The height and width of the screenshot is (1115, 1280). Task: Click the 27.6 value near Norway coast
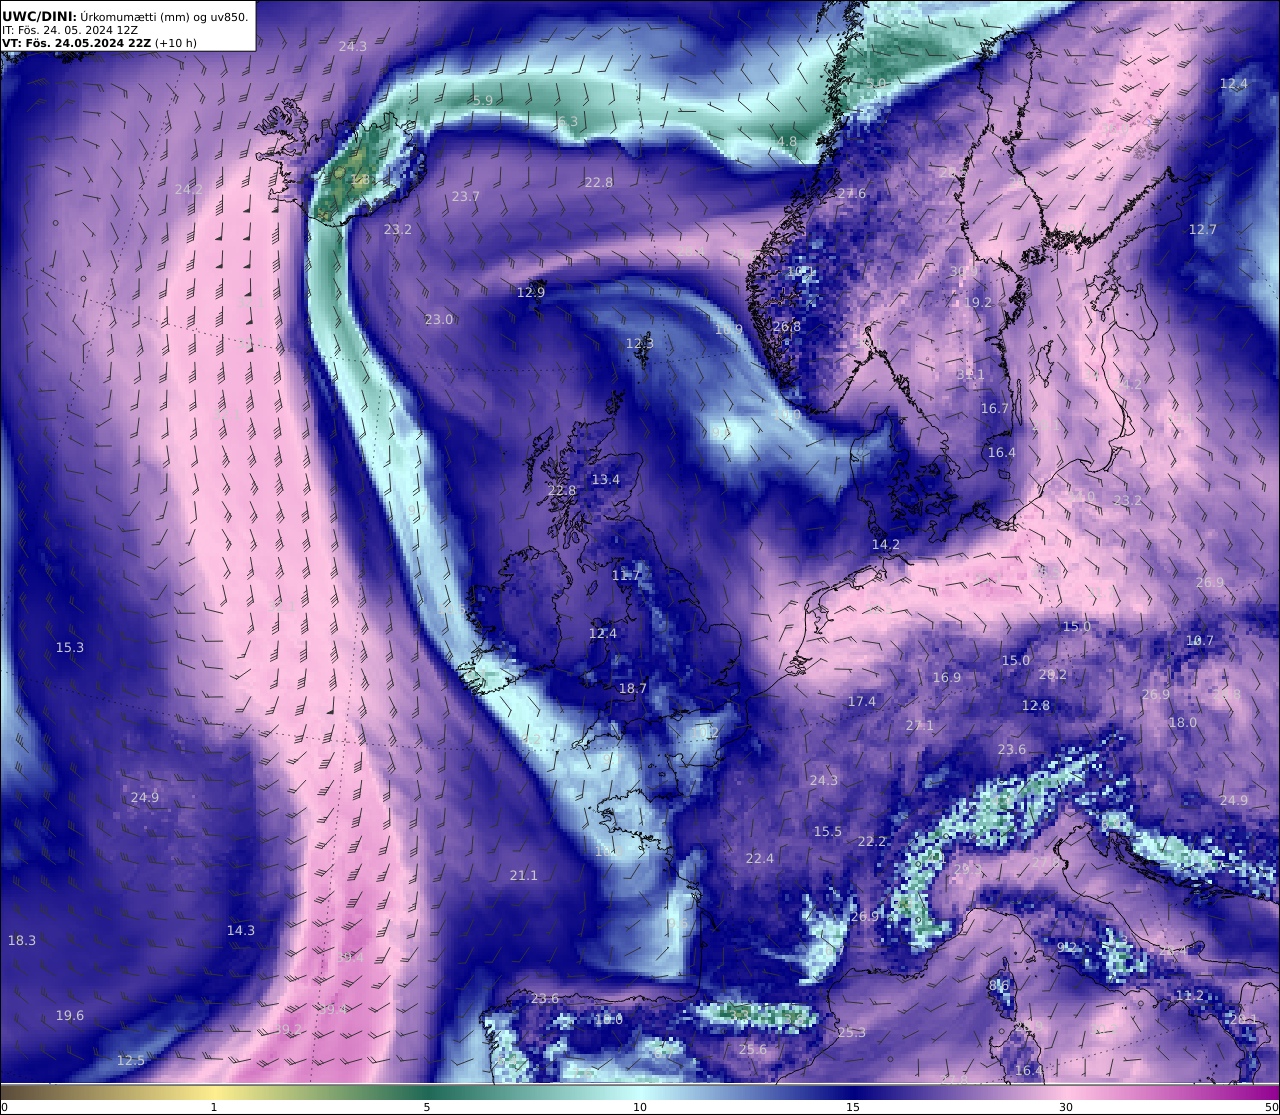click(852, 194)
